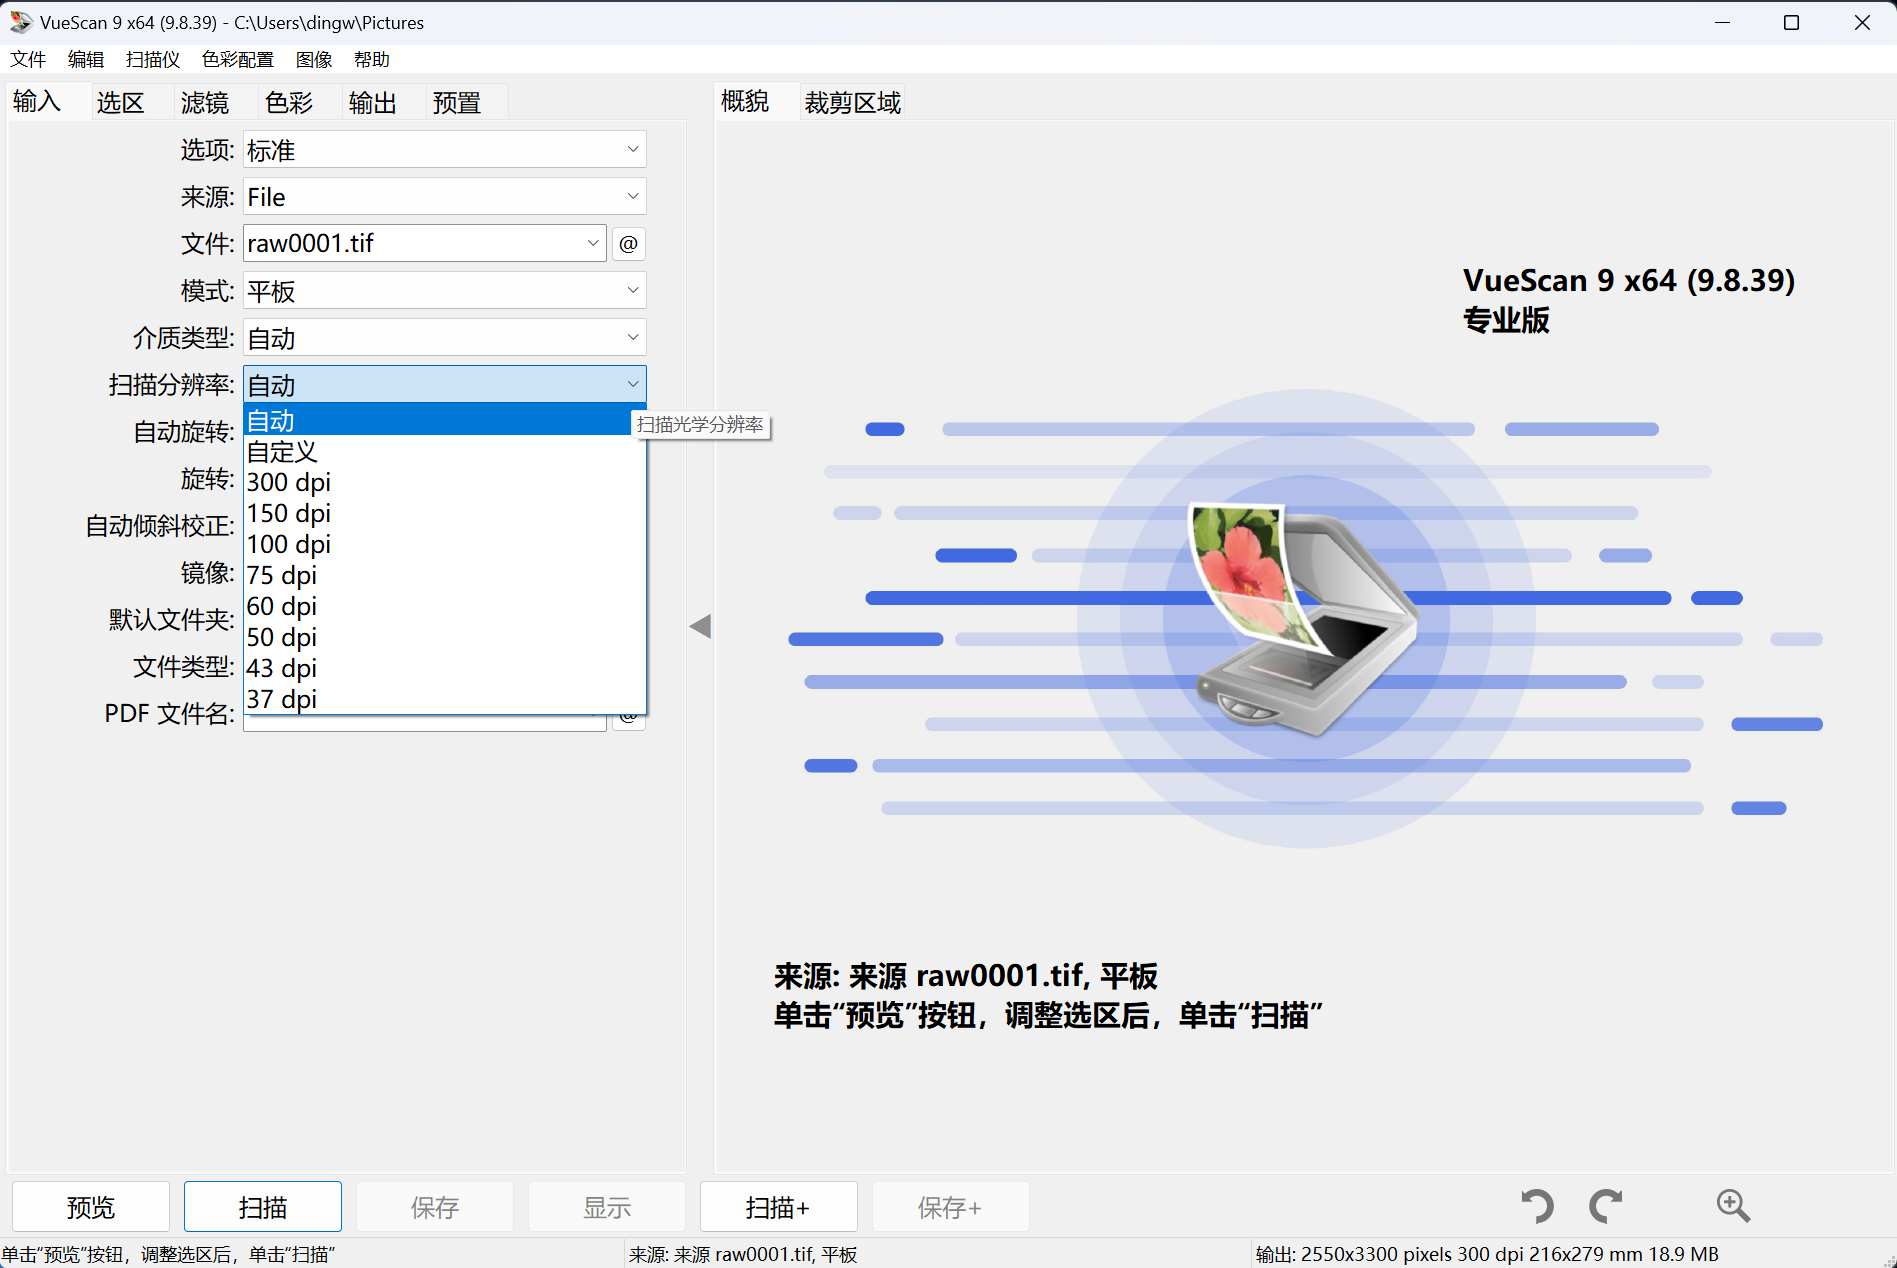Click the zoom in magnifier icon

click(1733, 1206)
